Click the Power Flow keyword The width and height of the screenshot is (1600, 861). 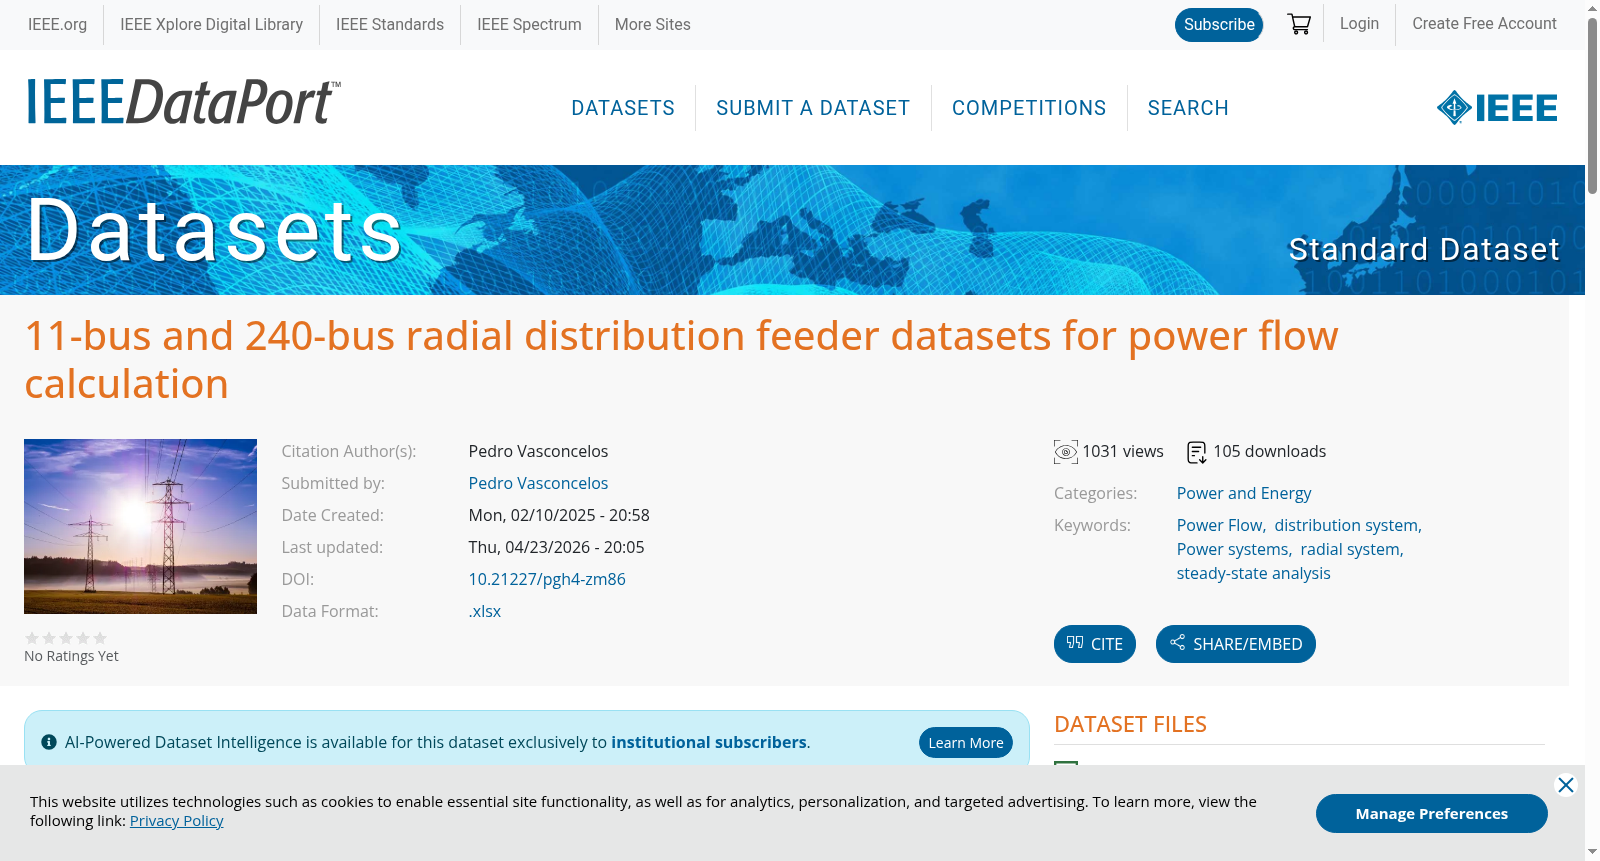point(1219,525)
